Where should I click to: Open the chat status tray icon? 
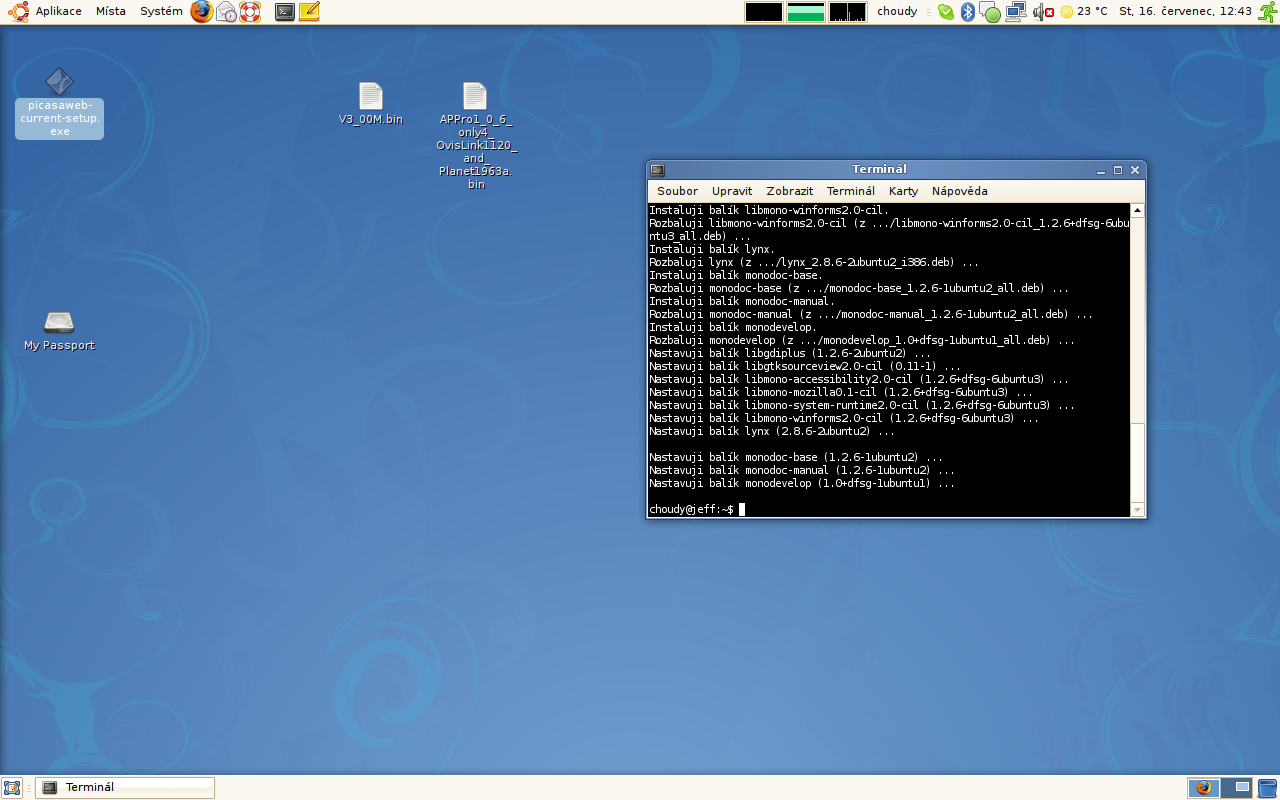tap(991, 13)
